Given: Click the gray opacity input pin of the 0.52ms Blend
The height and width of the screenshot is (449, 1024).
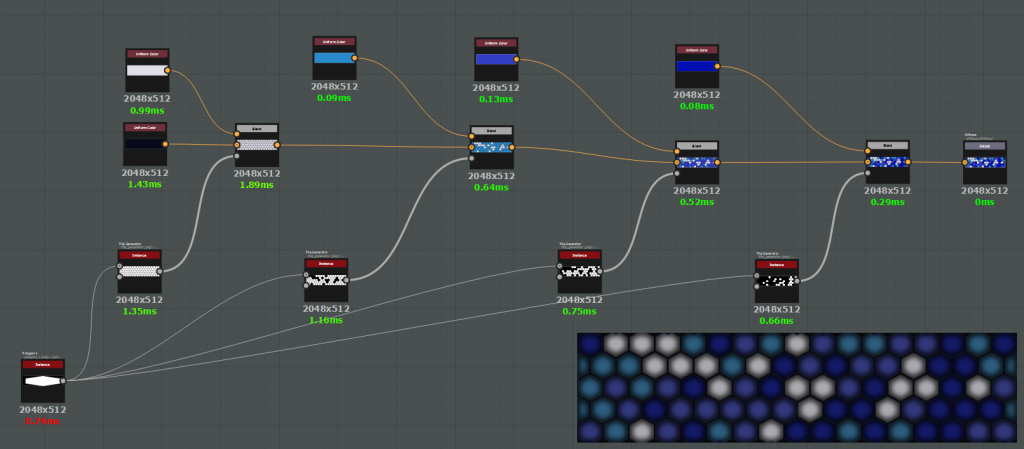Looking at the screenshot, I should pyautogui.click(x=677, y=174).
